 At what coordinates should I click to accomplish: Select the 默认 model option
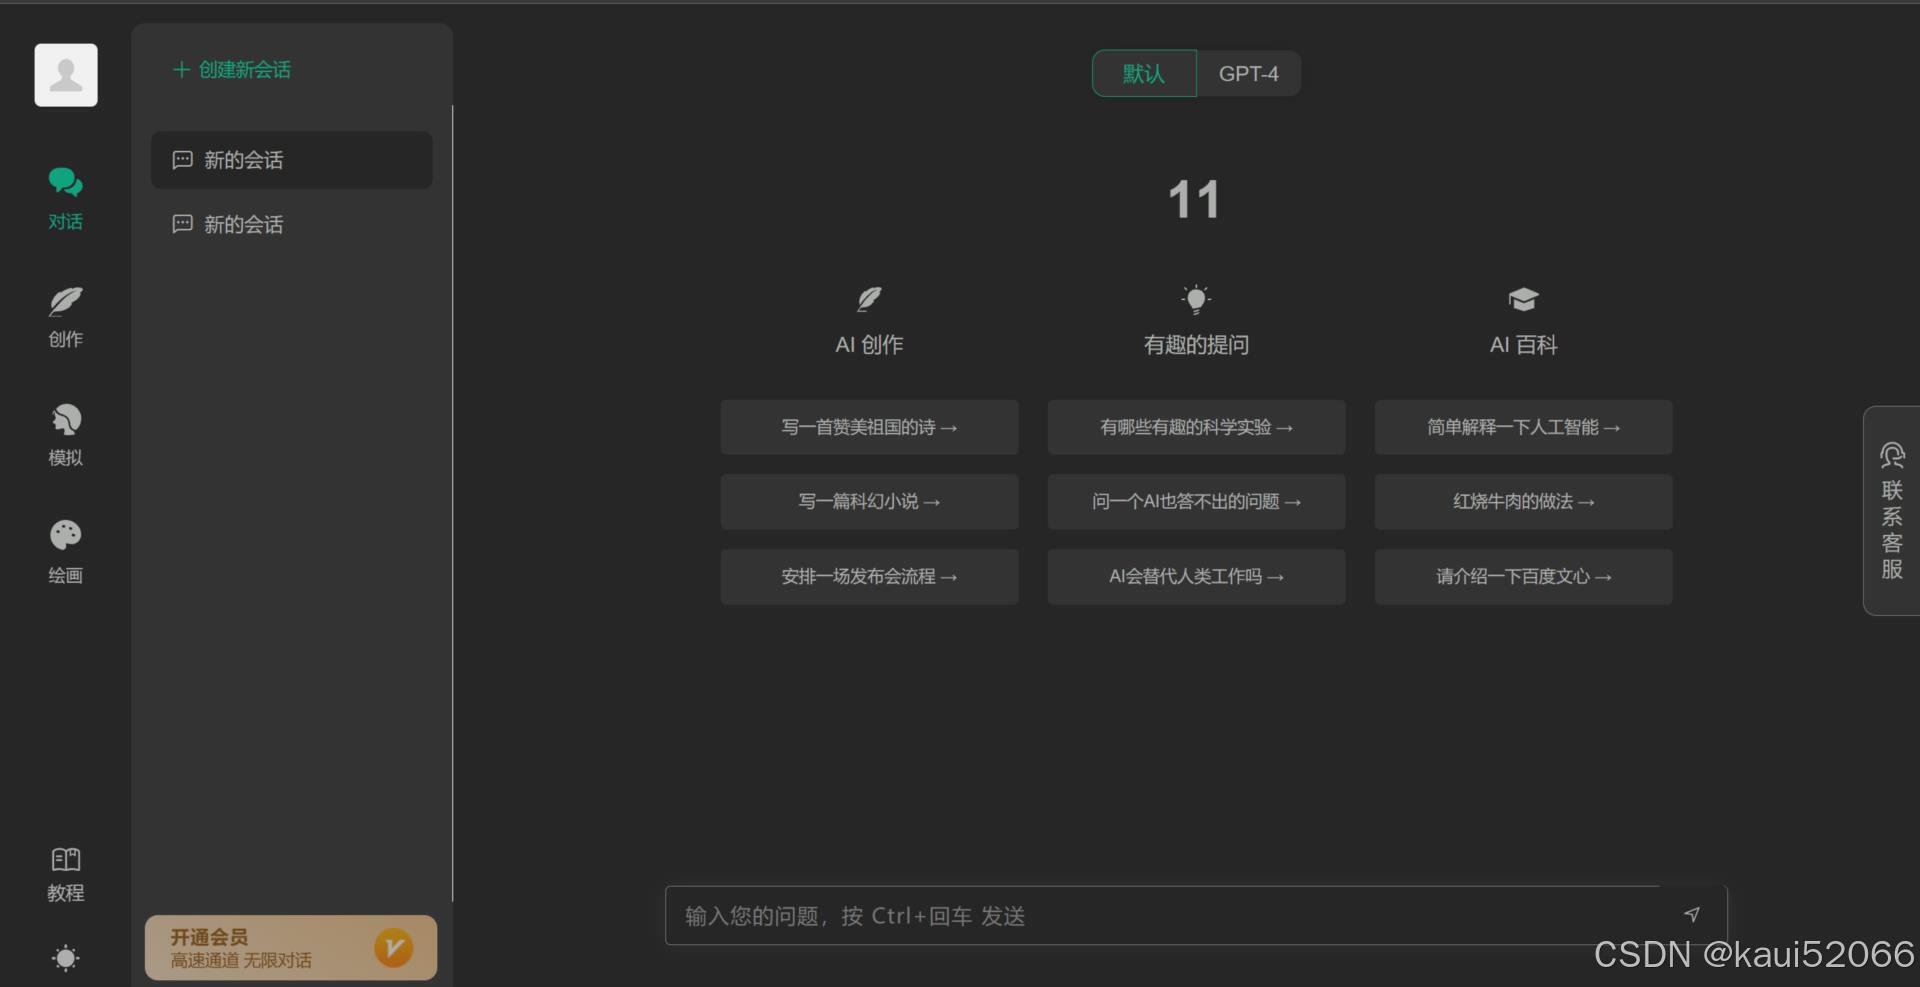(1143, 73)
